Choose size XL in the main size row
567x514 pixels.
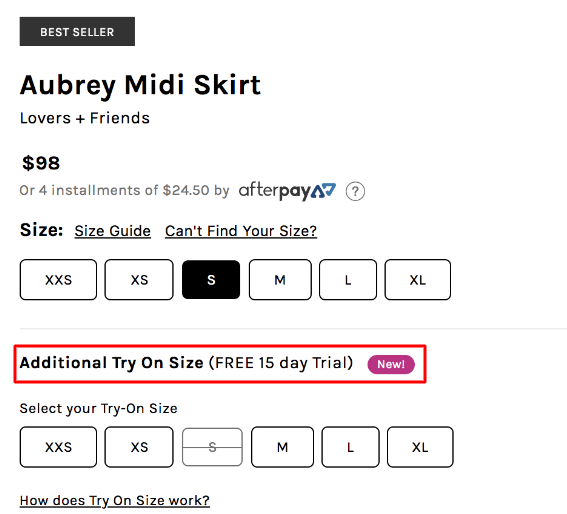pyautogui.click(x=418, y=280)
